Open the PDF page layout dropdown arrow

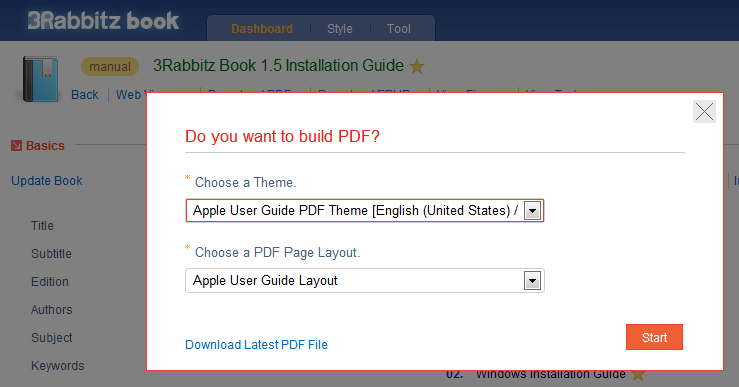click(532, 281)
